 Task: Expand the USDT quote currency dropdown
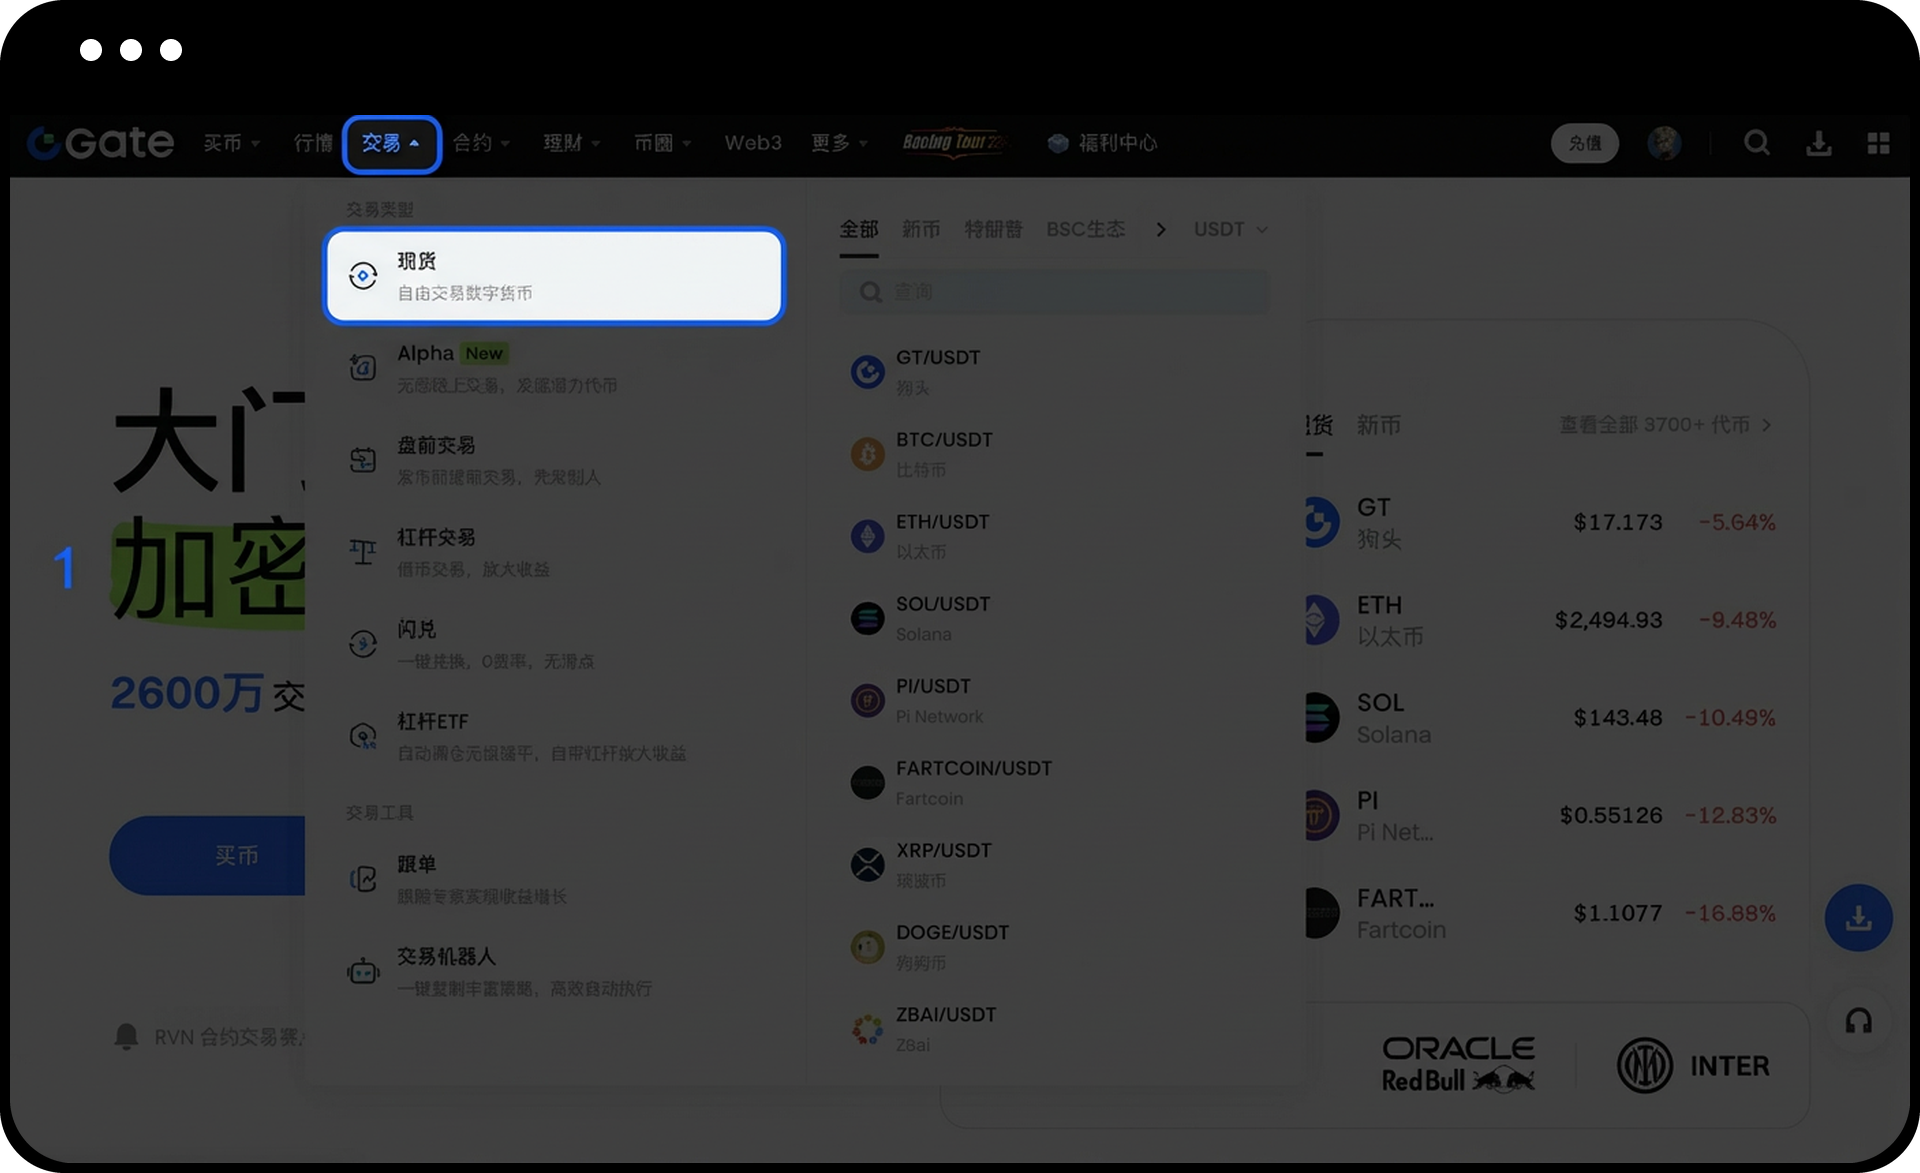click(1230, 229)
